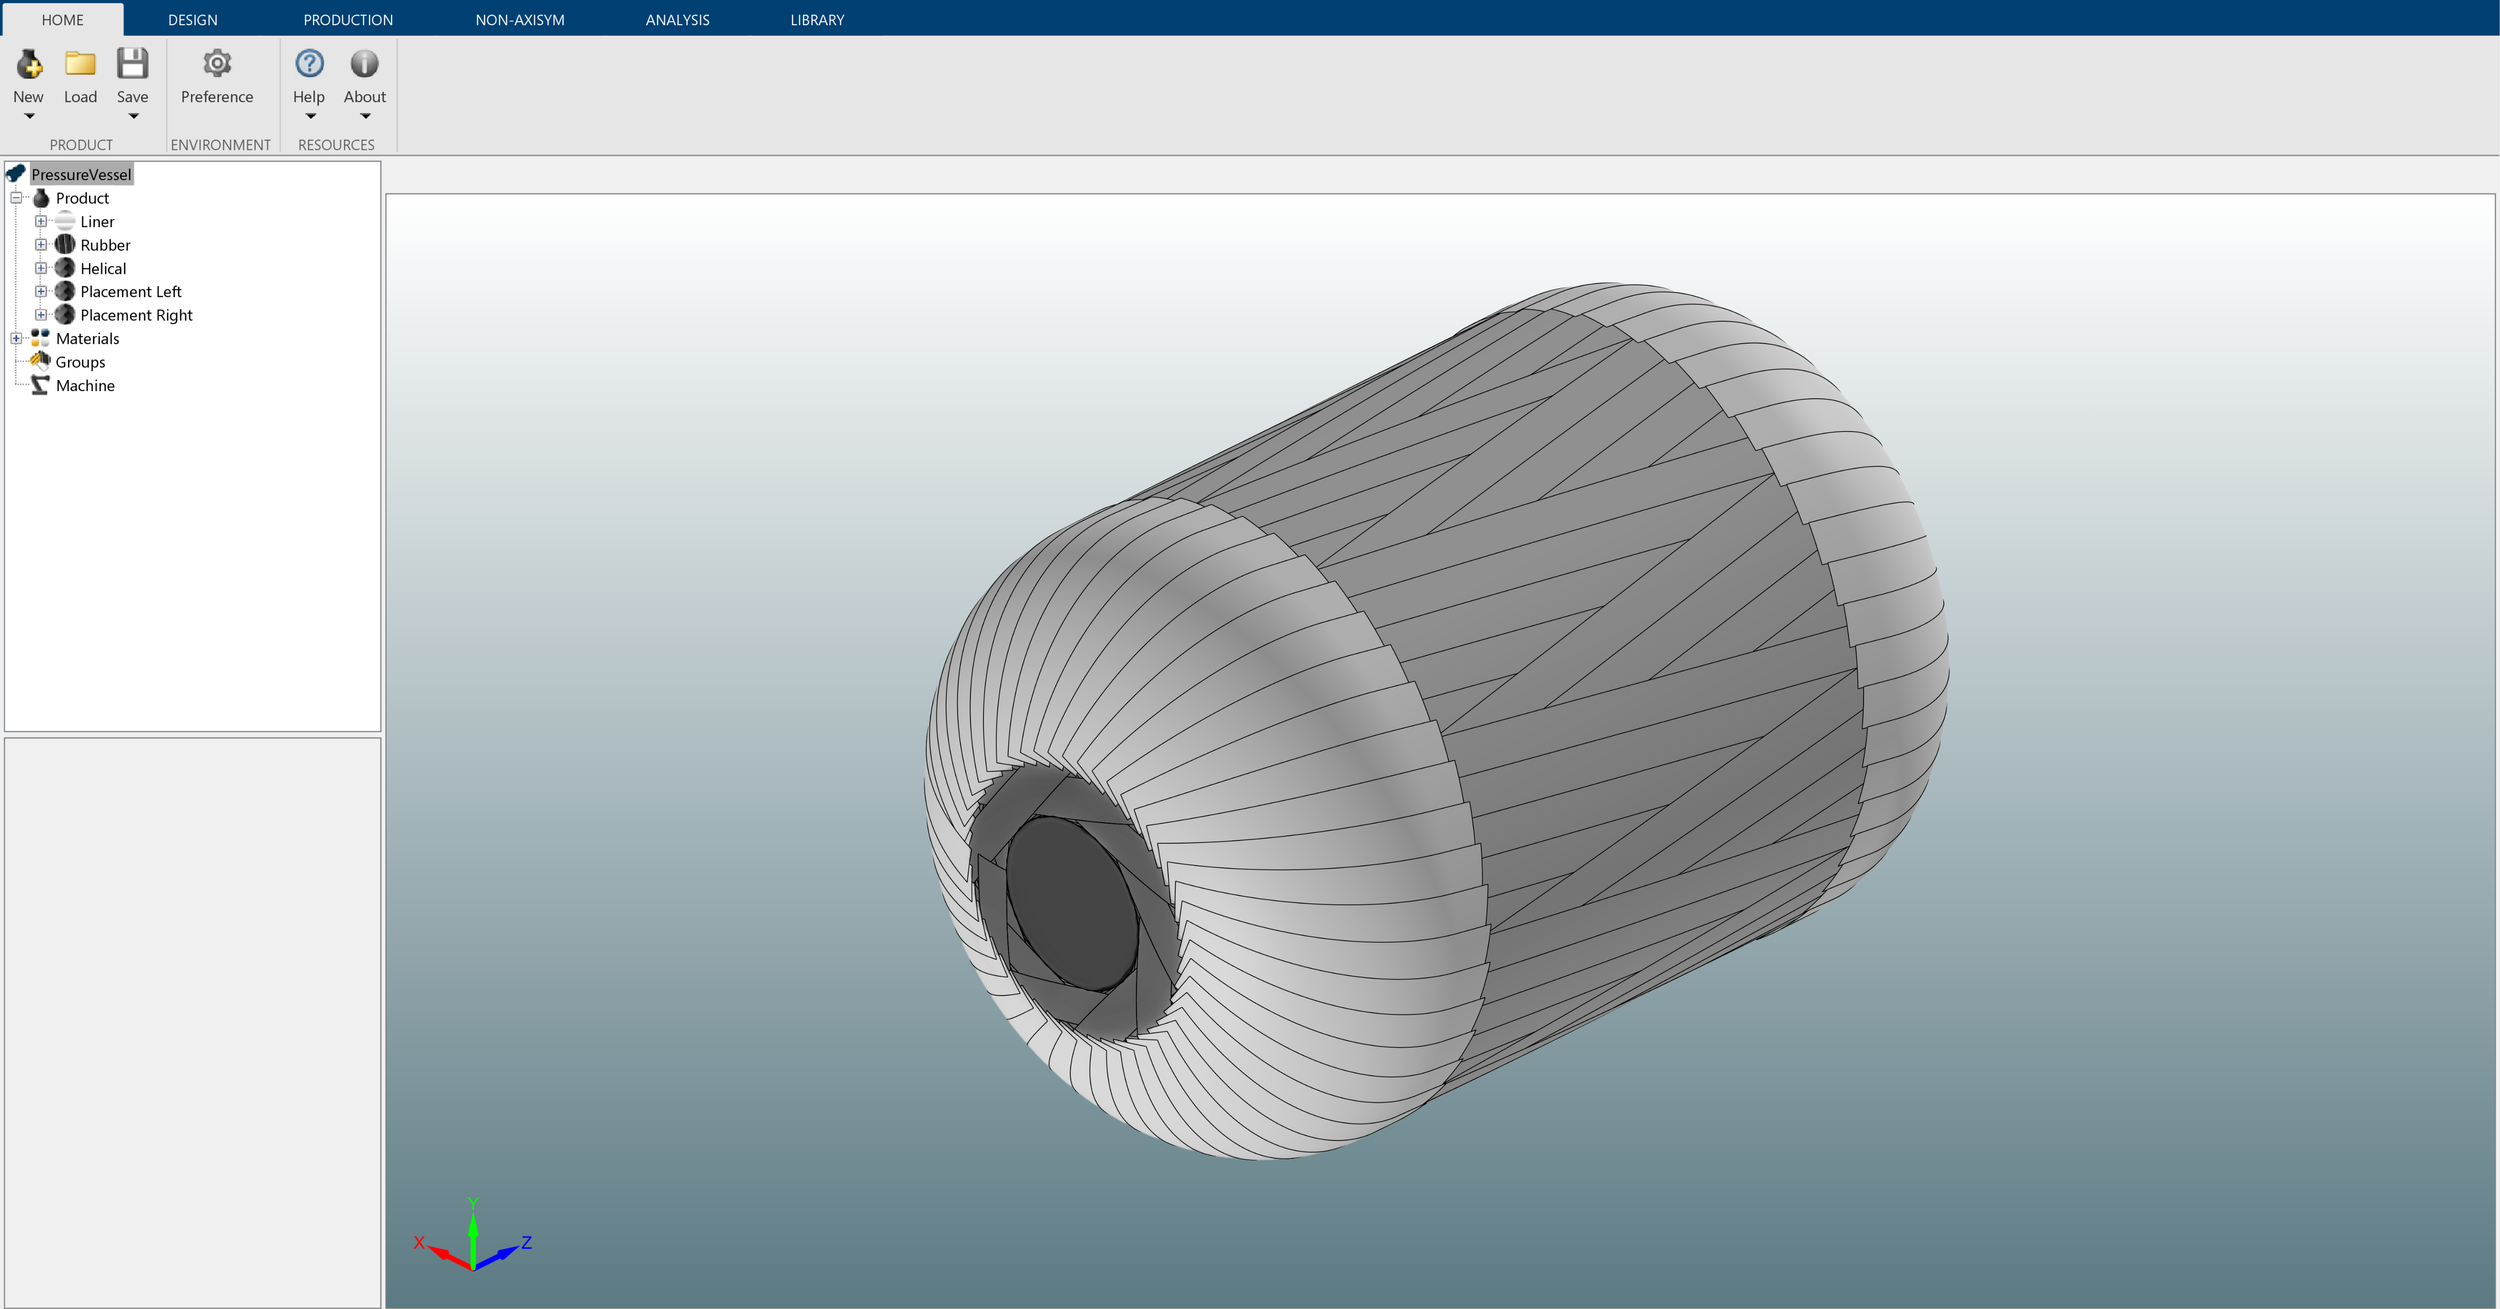Click the Save floppy disk icon

(132, 65)
